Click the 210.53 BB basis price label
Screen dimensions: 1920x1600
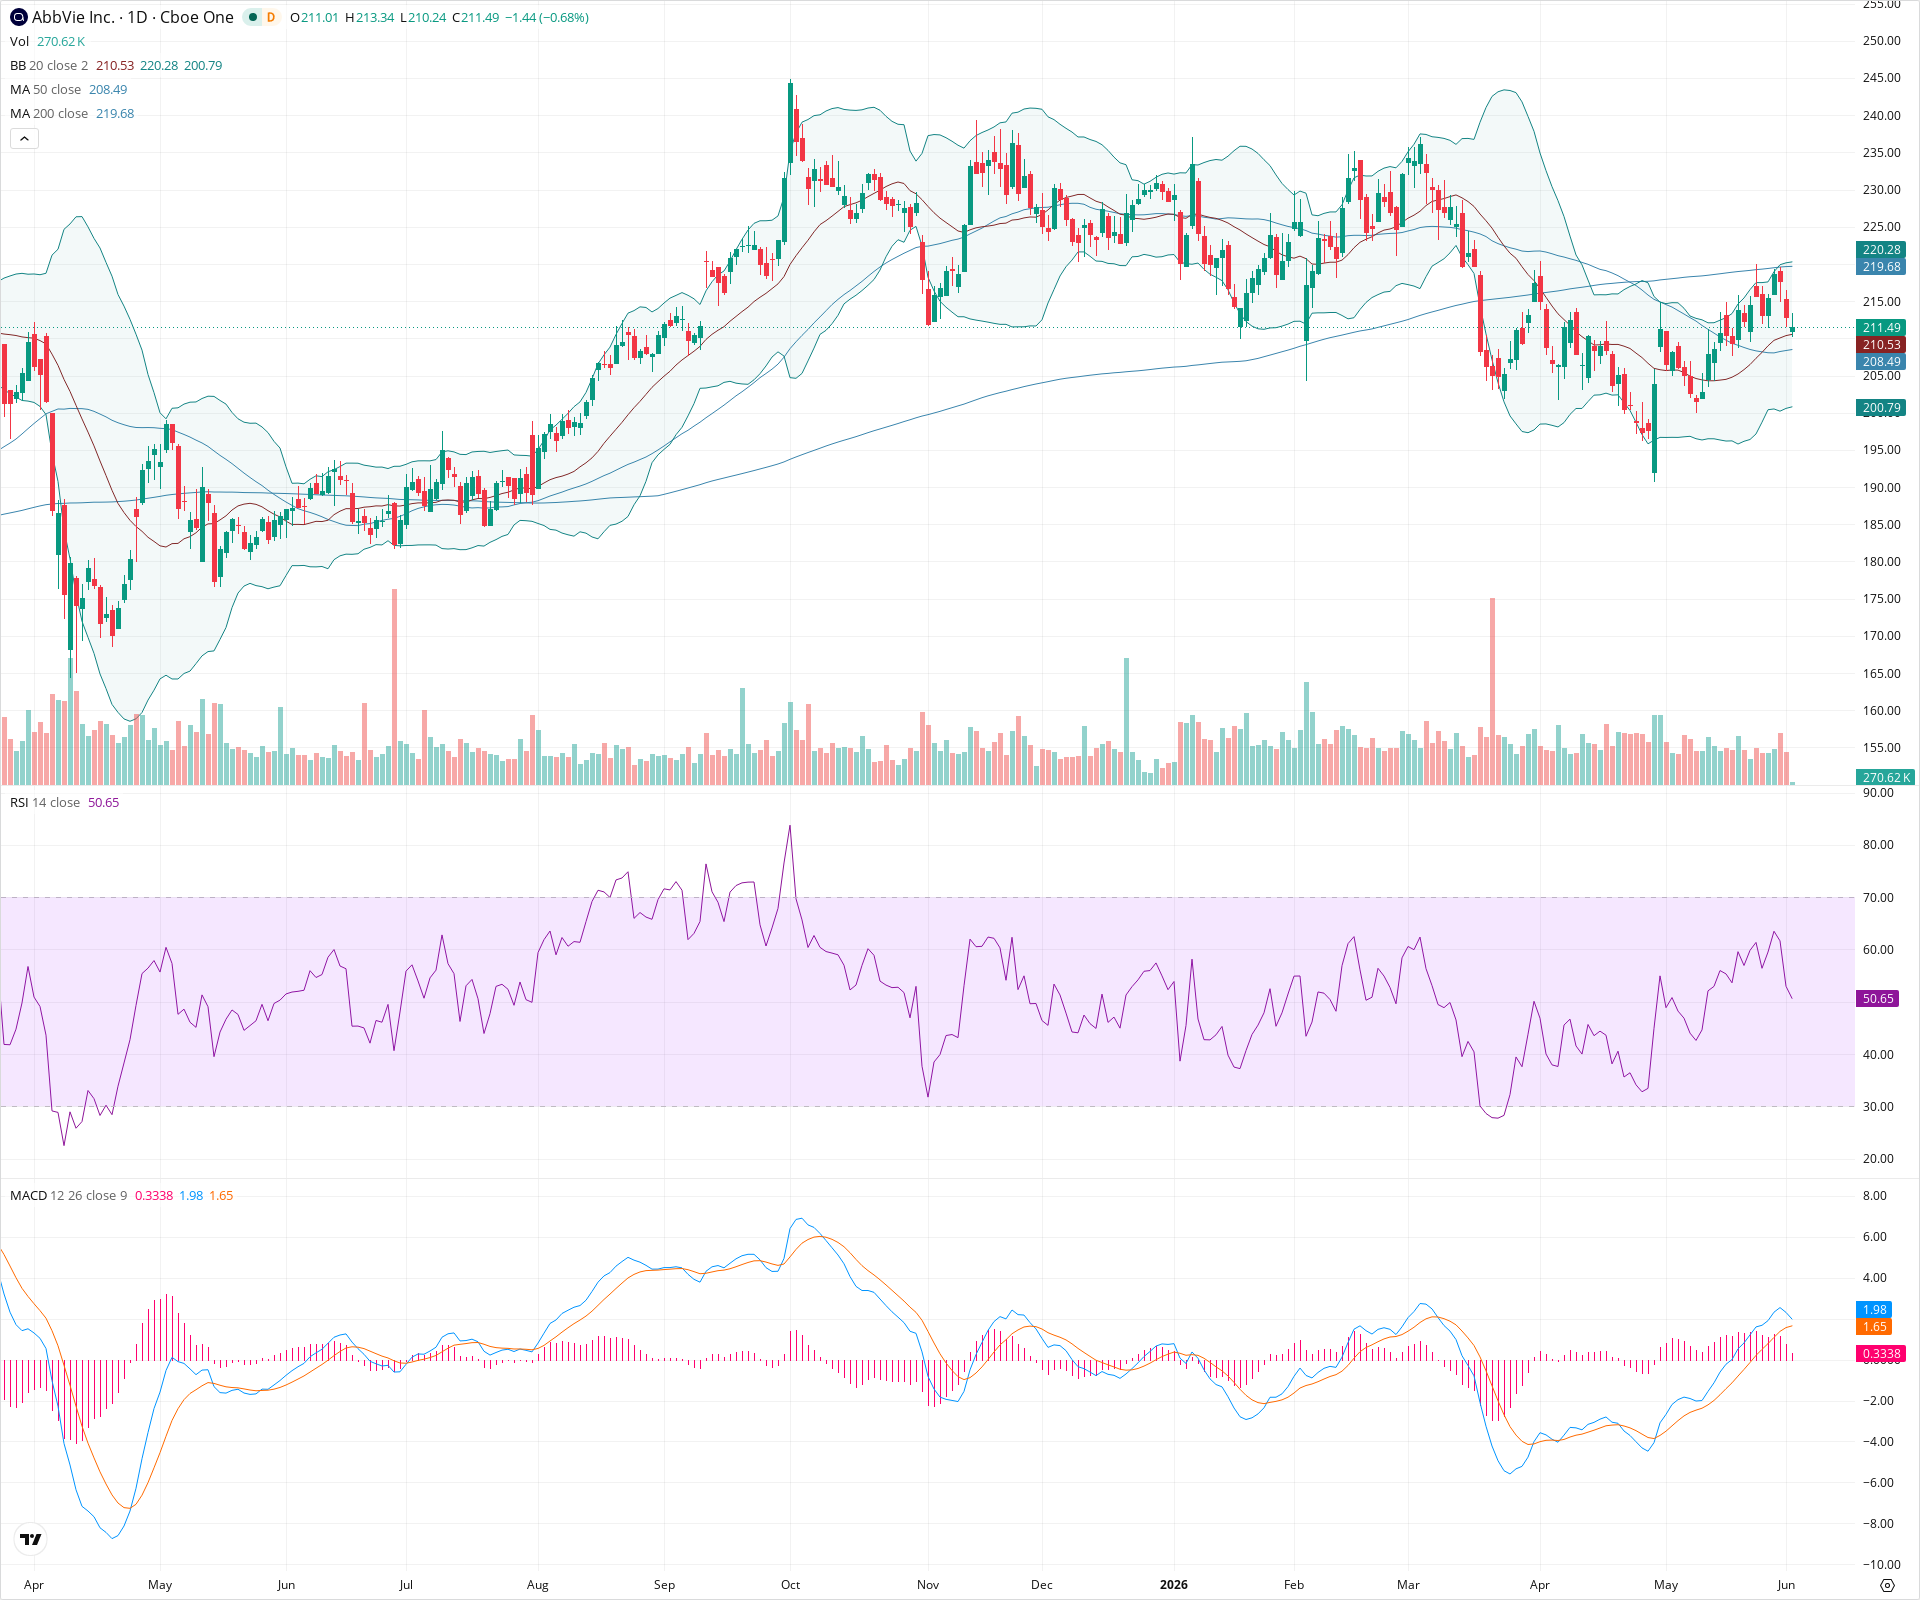tap(1881, 345)
